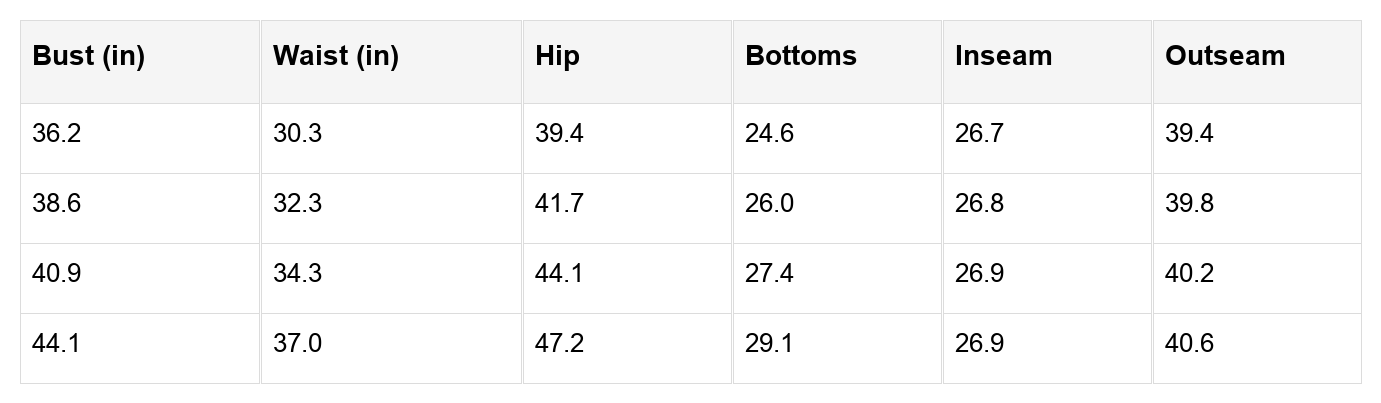1381x403 pixels.
Task: Select the "Bottoms" column header
Action: click(801, 56)
